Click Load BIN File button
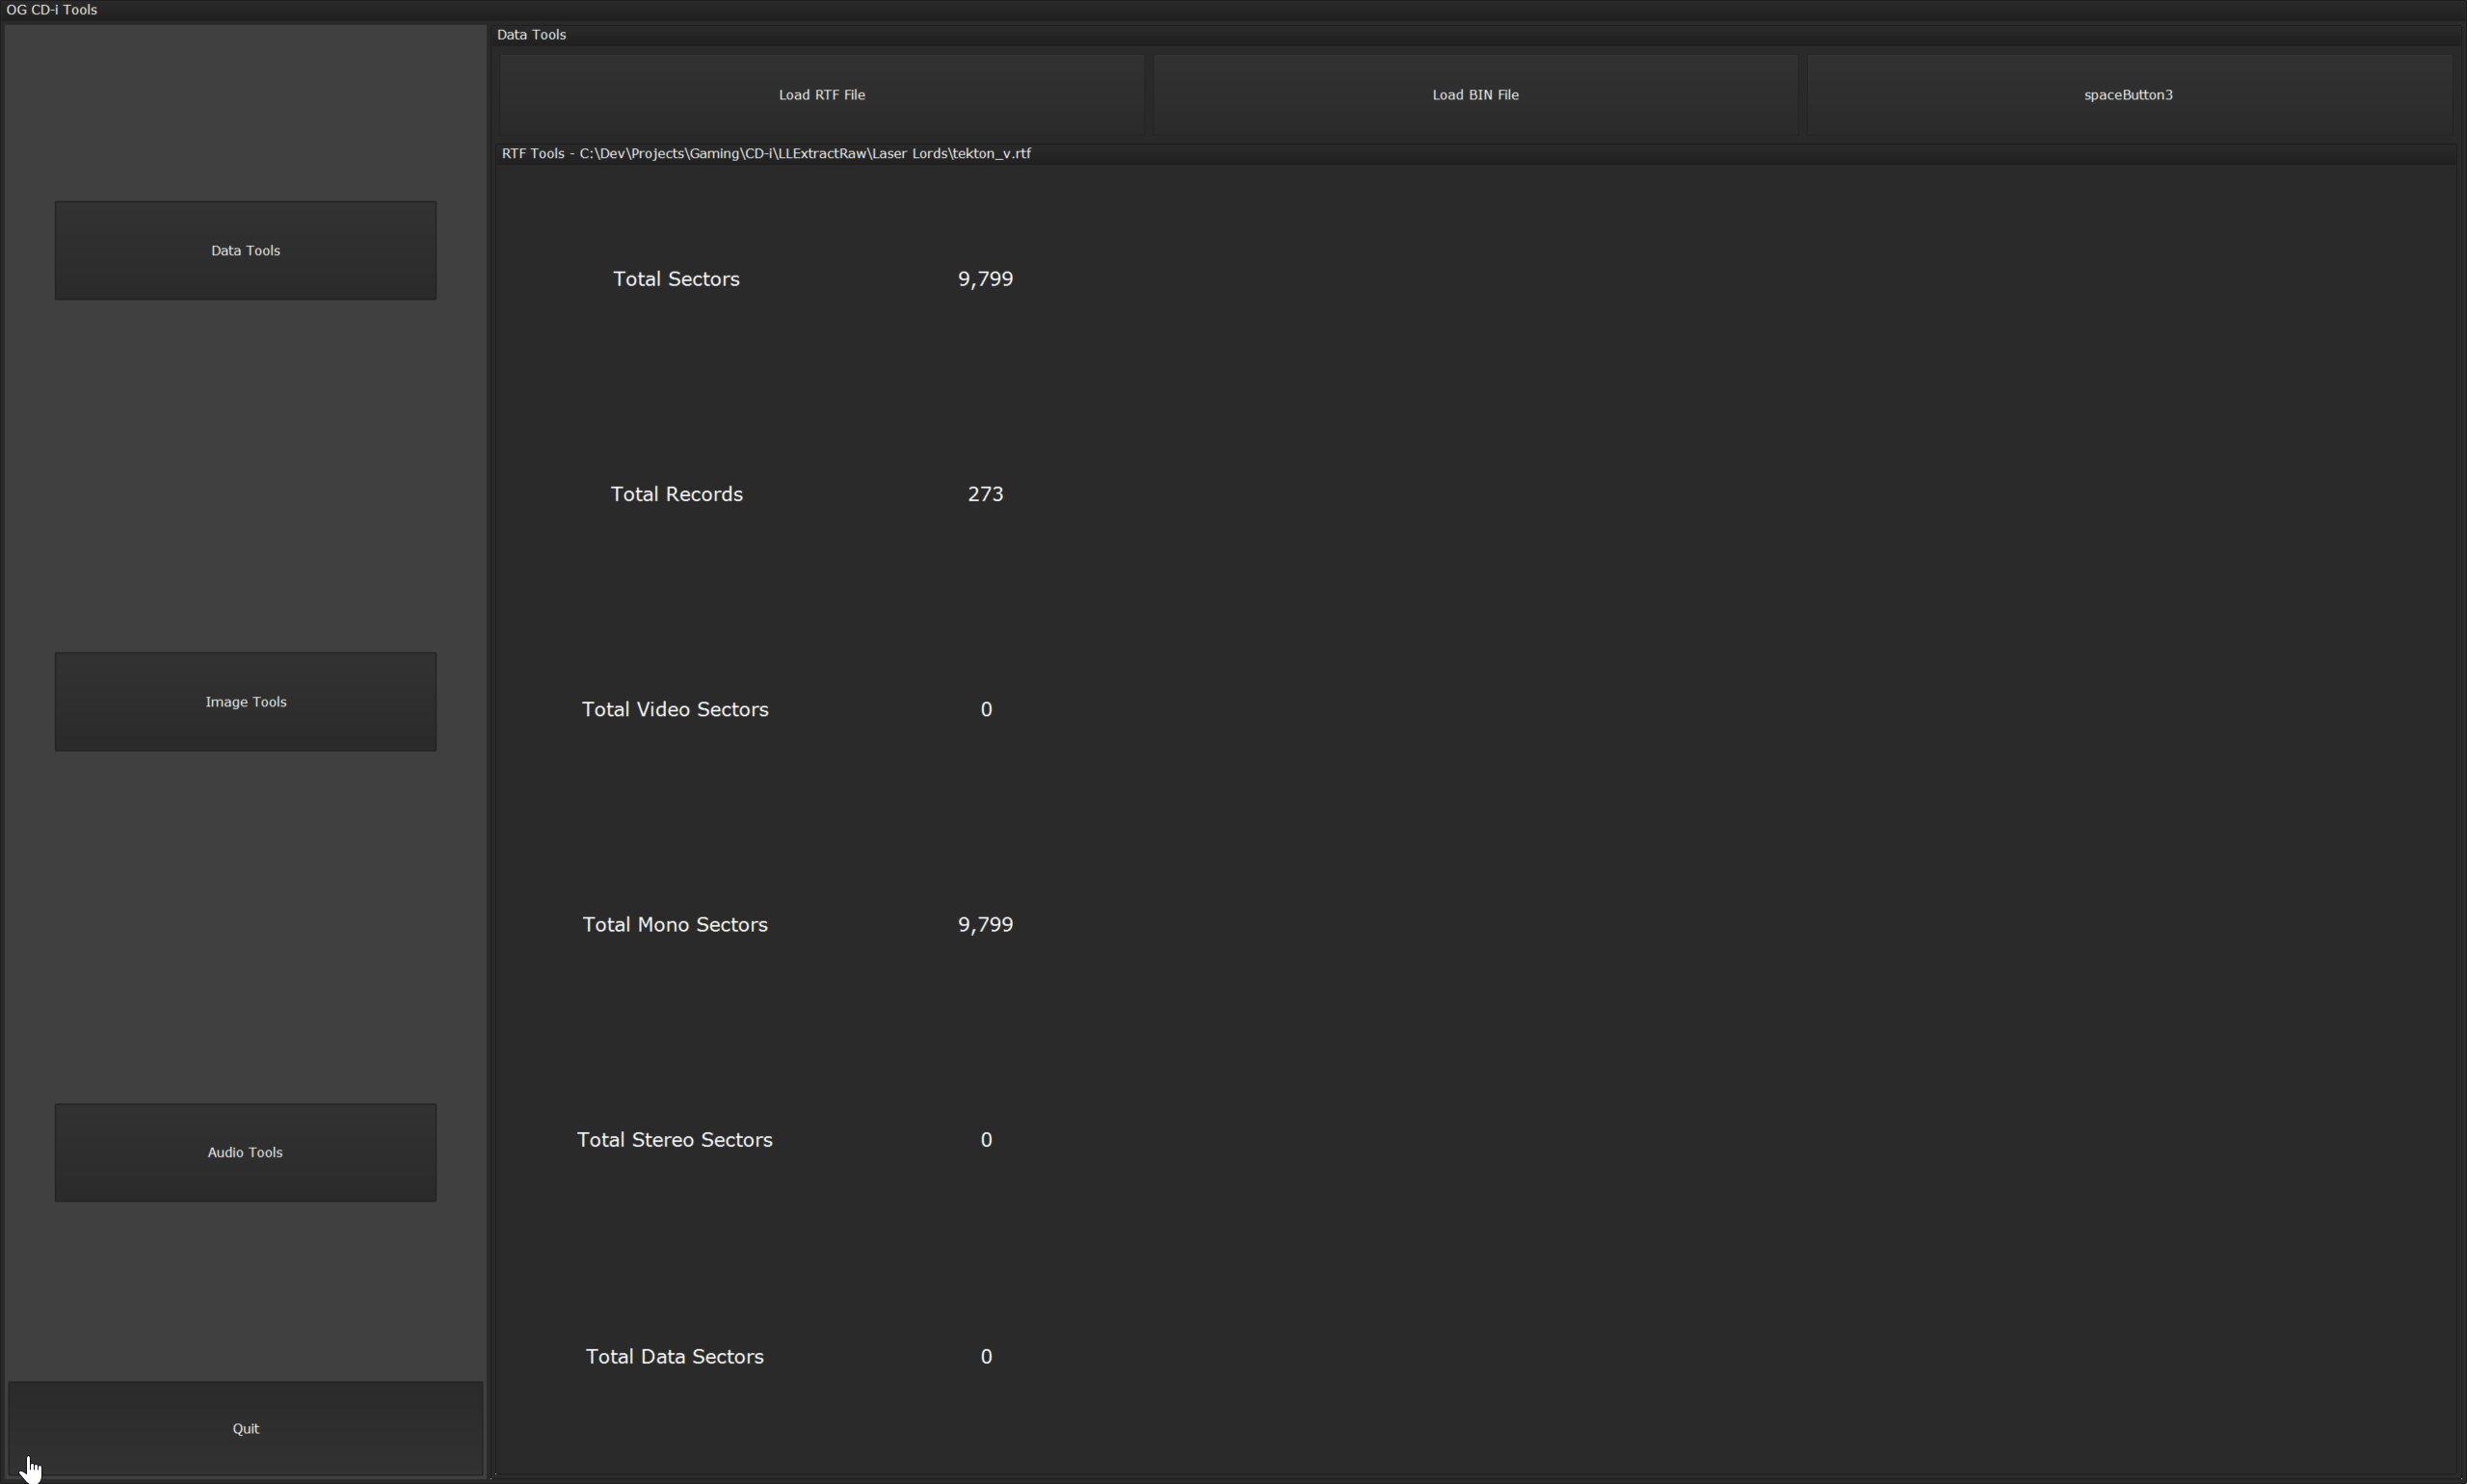Image resolution: width=2467 pixels, height=1484 pixels. point(1475,94)
